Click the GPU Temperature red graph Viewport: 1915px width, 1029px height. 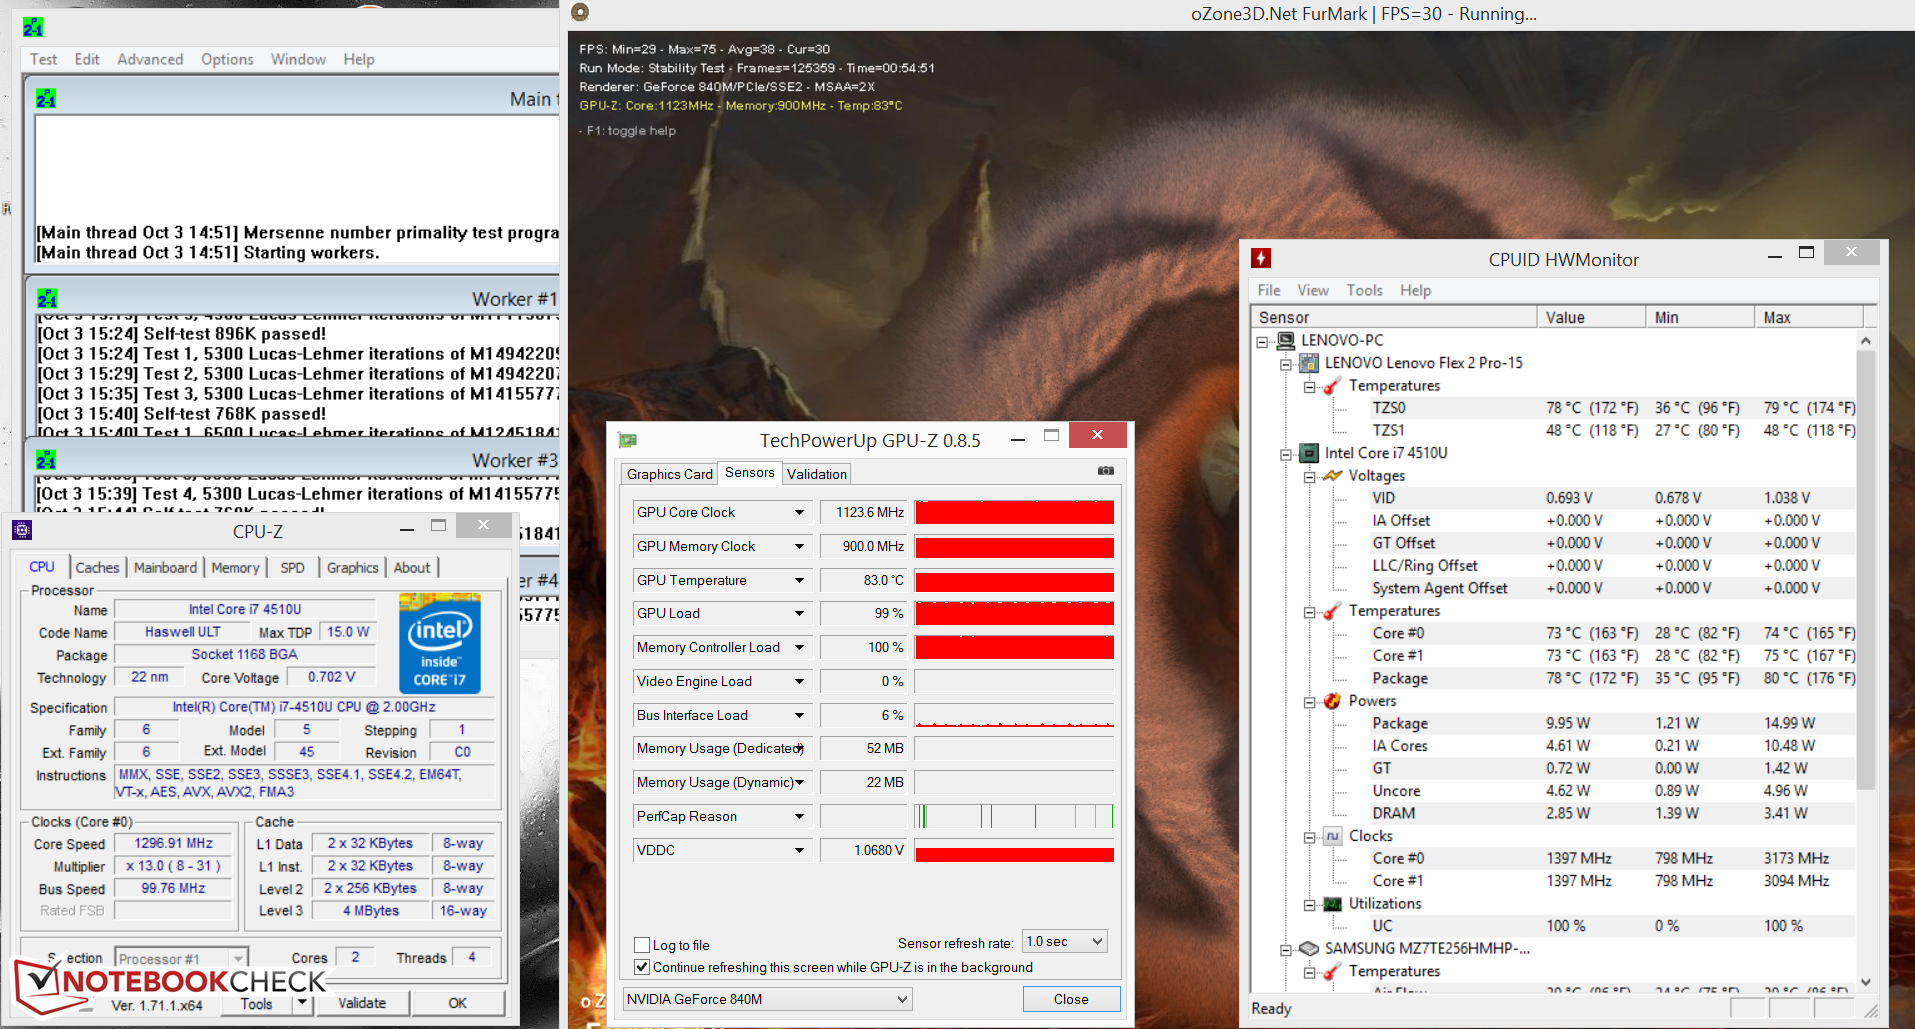(1014, 581)
